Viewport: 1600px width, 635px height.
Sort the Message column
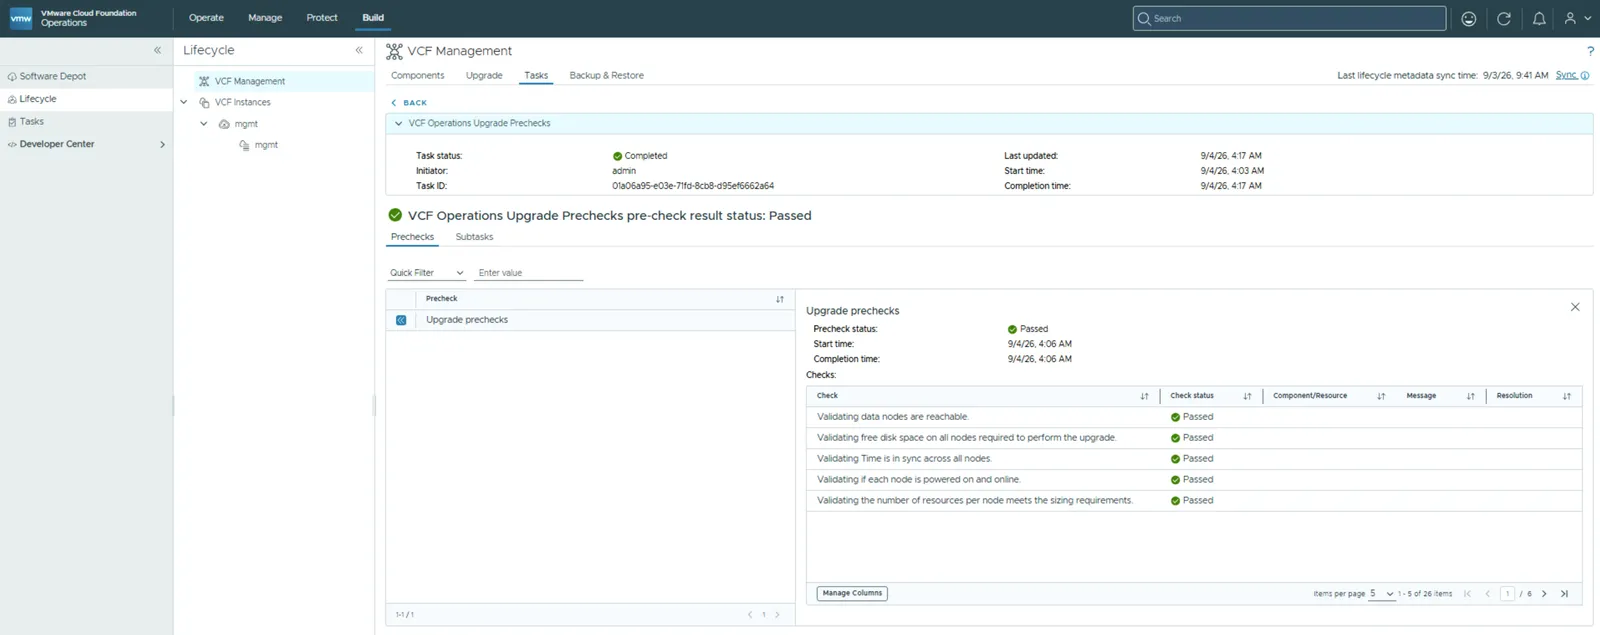pyautogui.click(x=1470, y=396)
